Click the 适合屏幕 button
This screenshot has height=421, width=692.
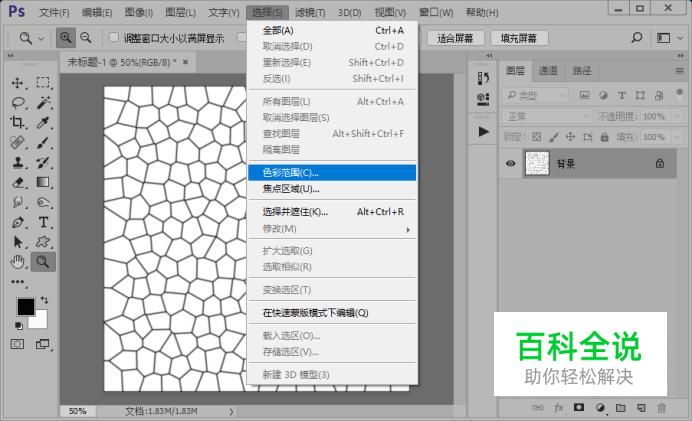457,38
